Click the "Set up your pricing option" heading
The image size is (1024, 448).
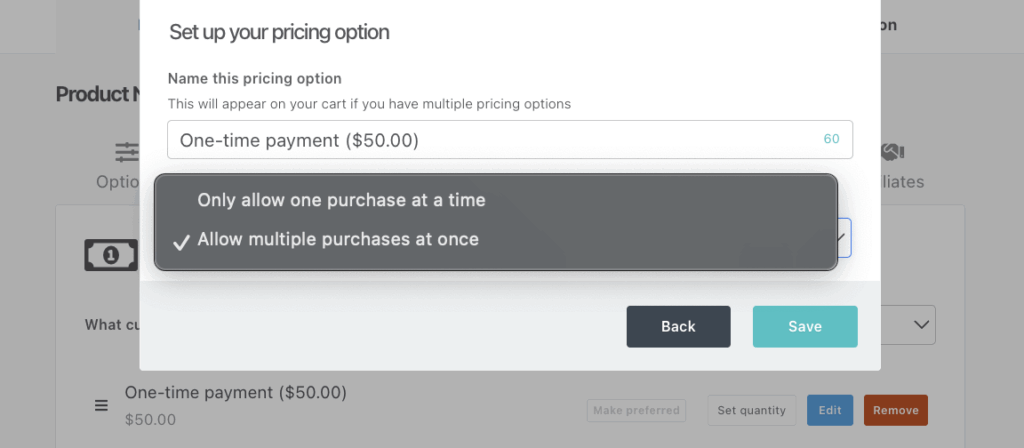pos(279,32)
